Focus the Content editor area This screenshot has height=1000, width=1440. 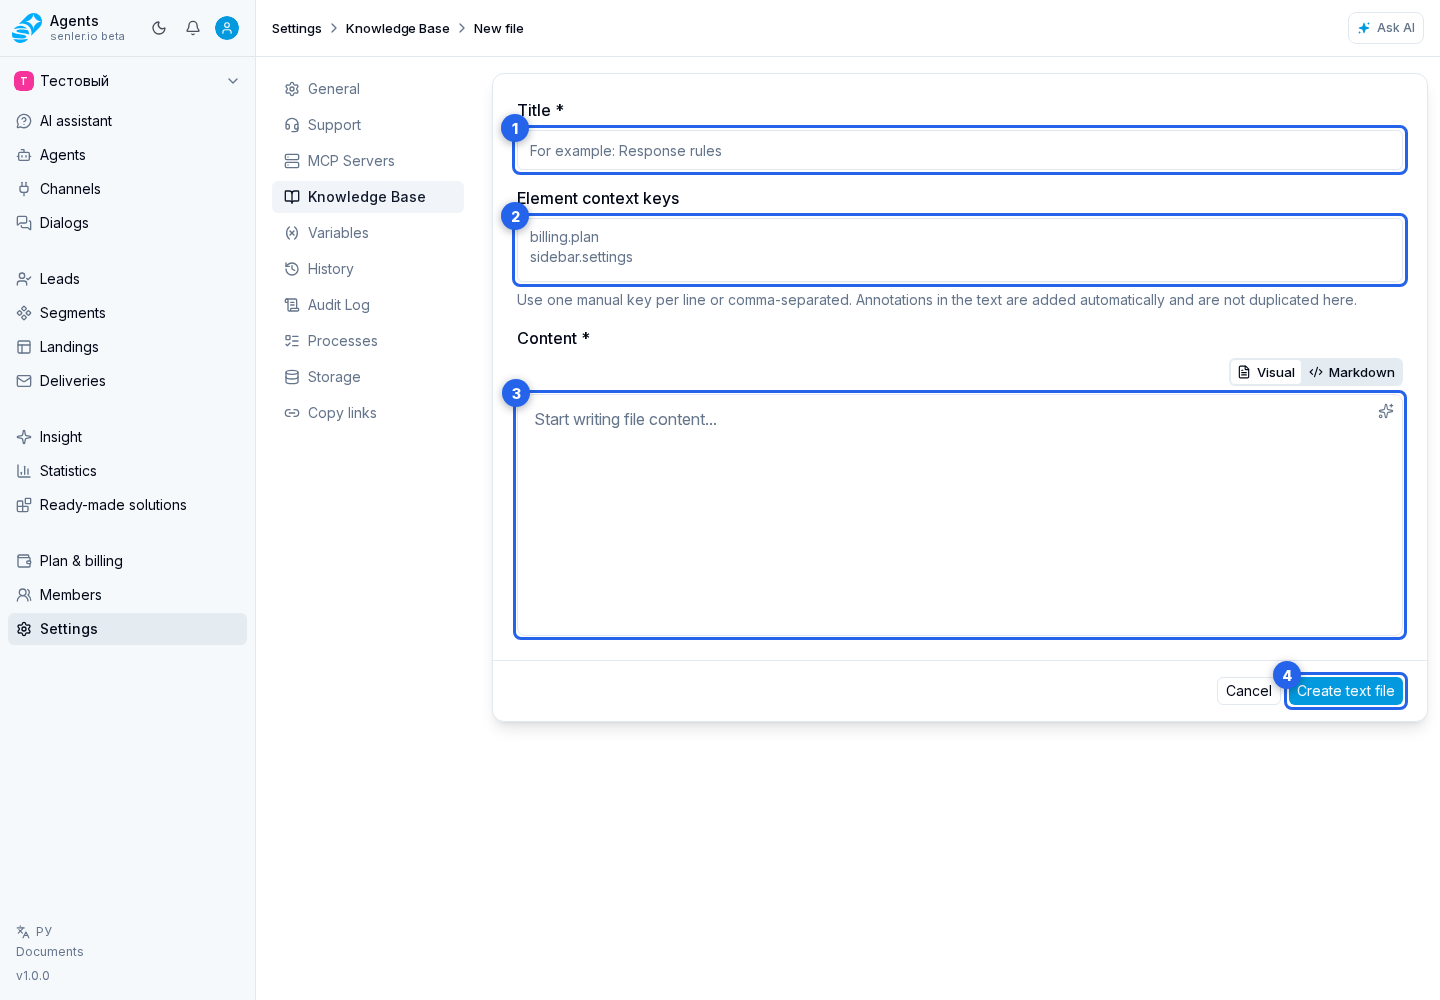tap(960, 515)
